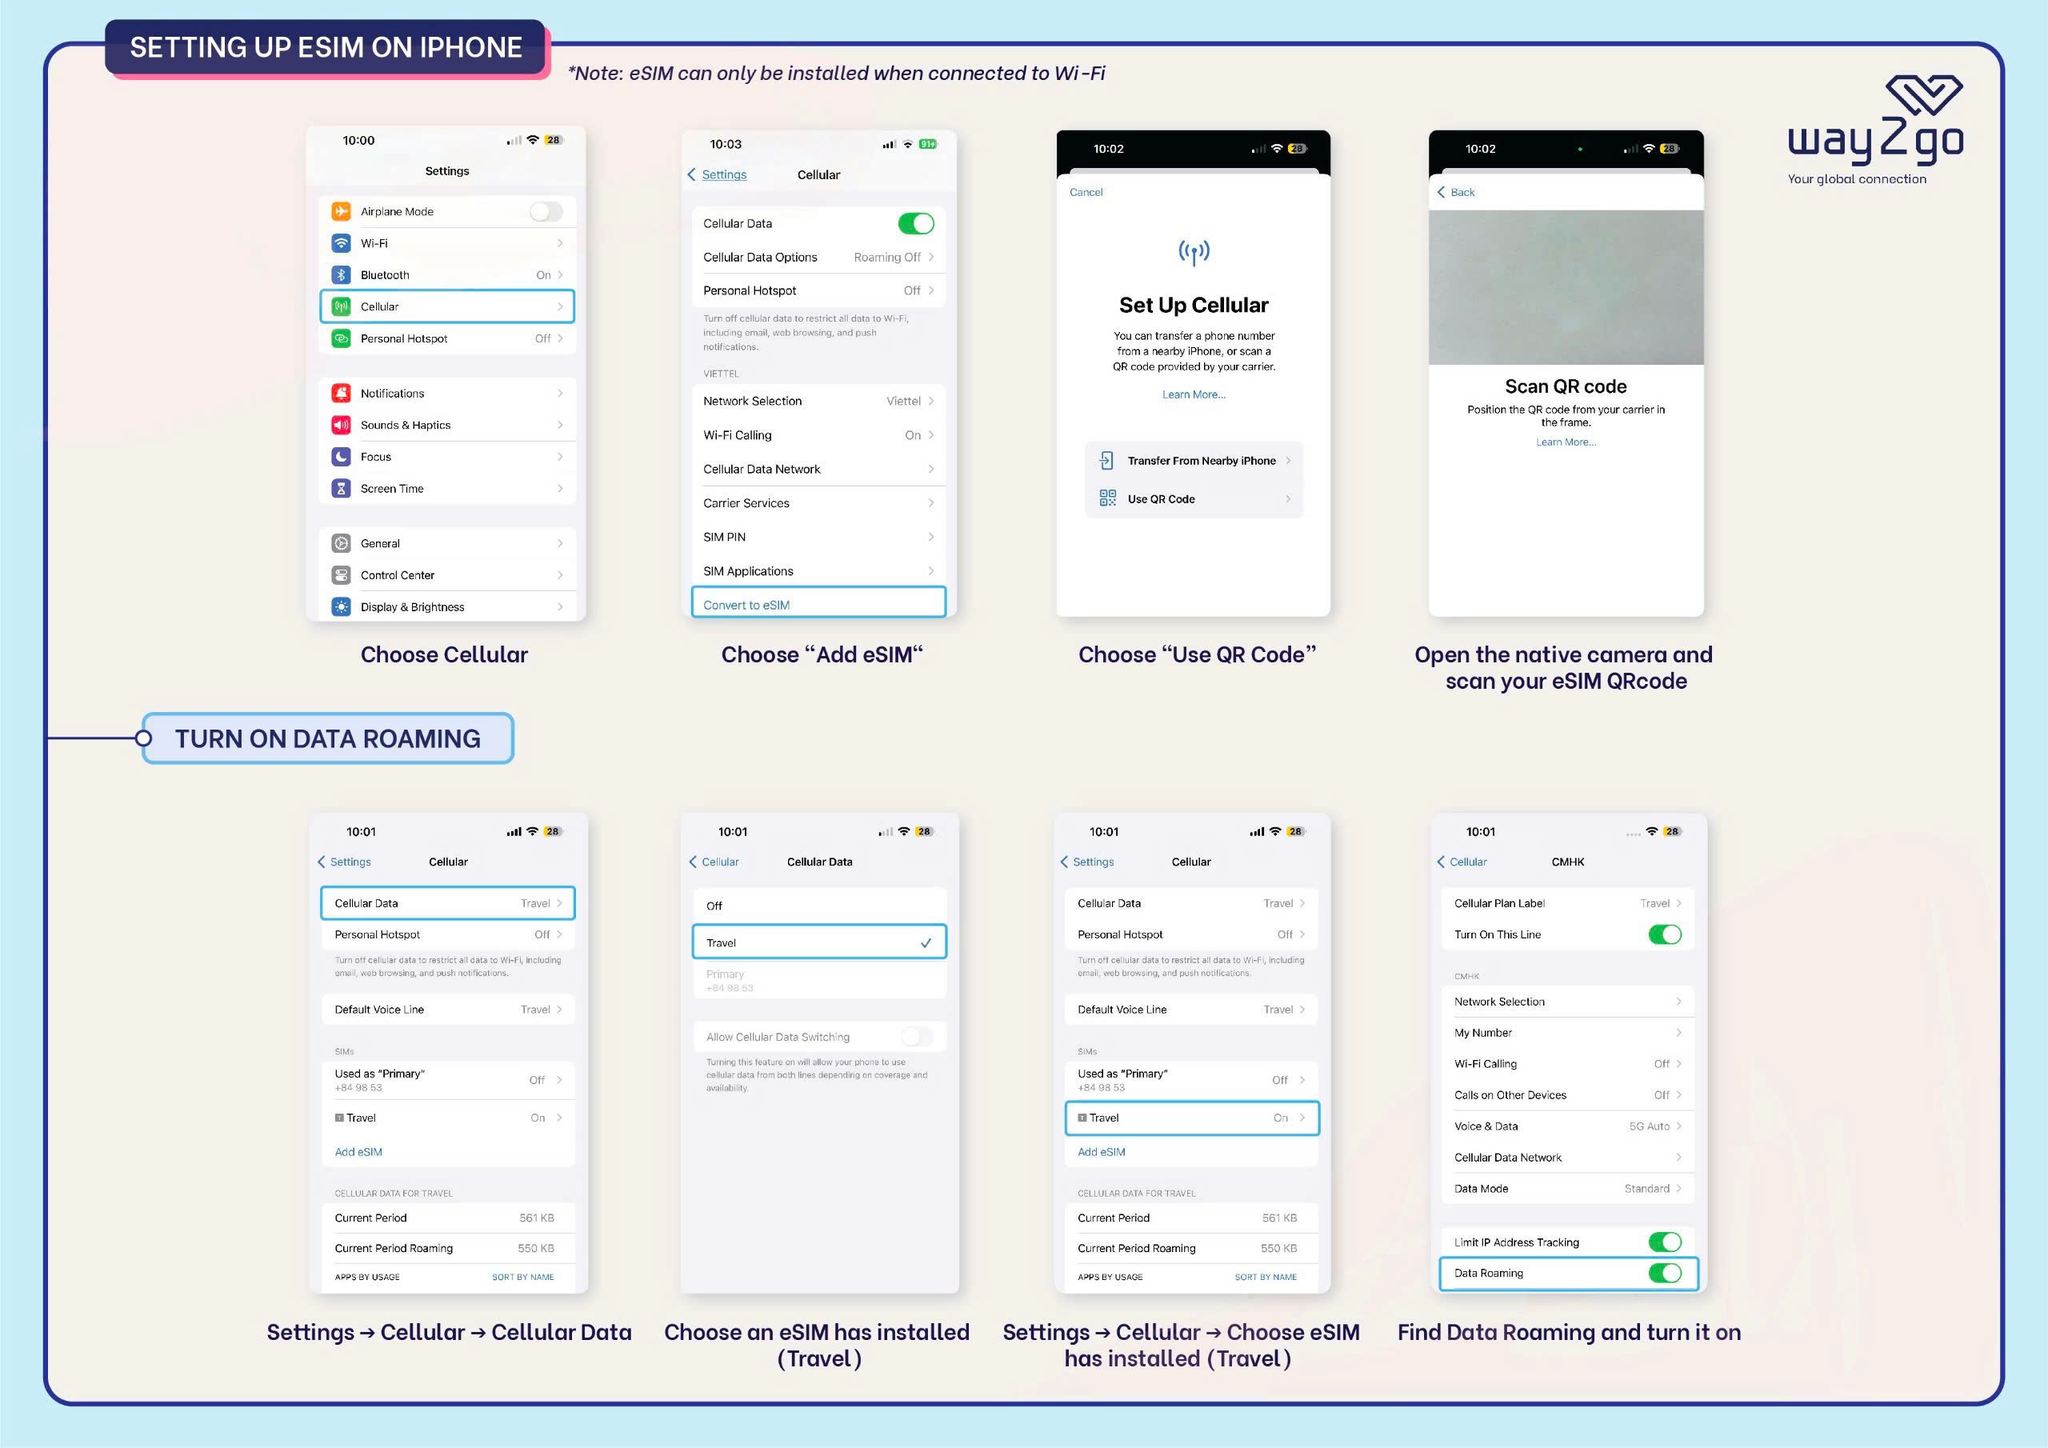Click Learn More link
This screenshot has height=1448, width=2048.
click(x=1194, y=395)
